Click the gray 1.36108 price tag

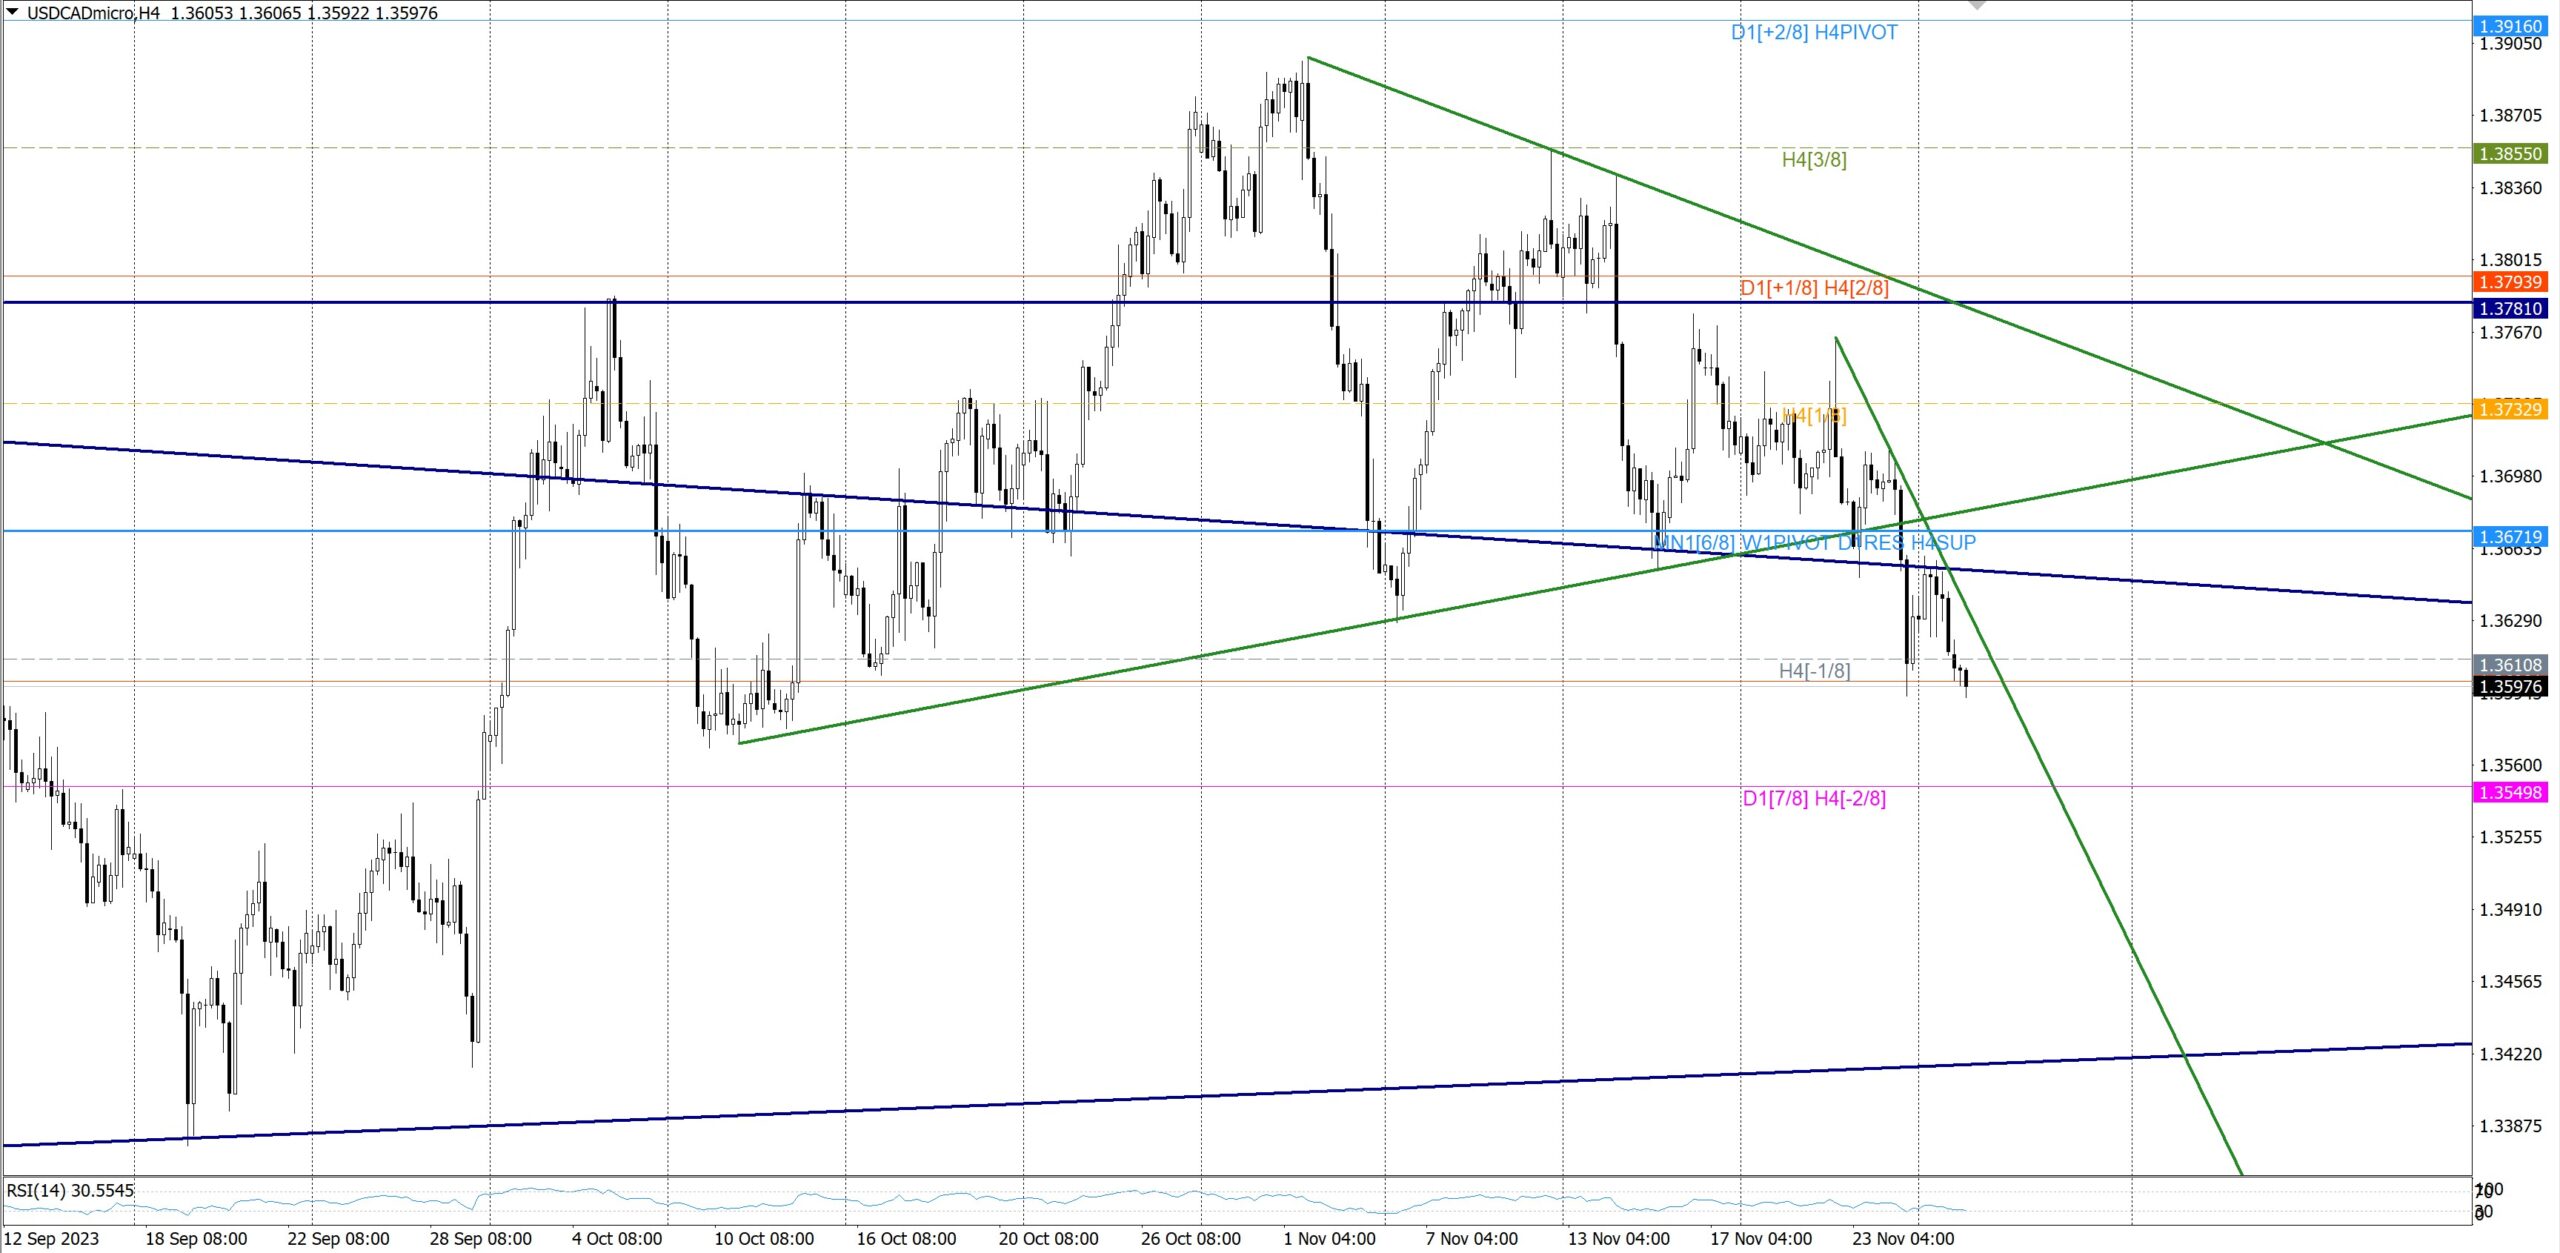[2510, 665]
